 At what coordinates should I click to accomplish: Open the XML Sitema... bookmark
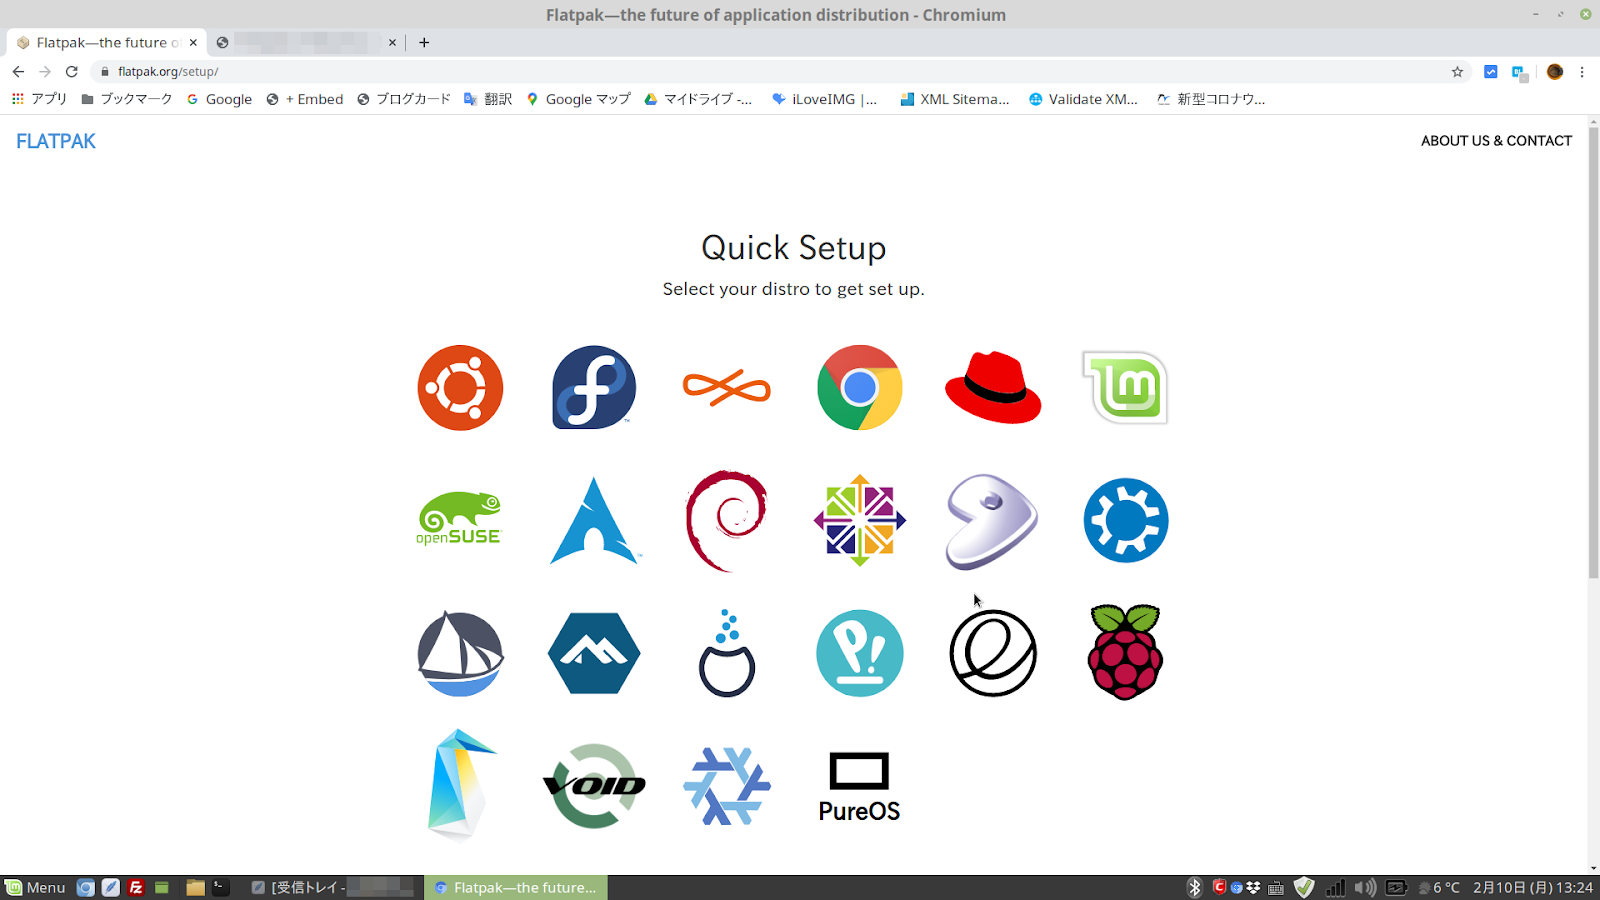click(955, 99)
